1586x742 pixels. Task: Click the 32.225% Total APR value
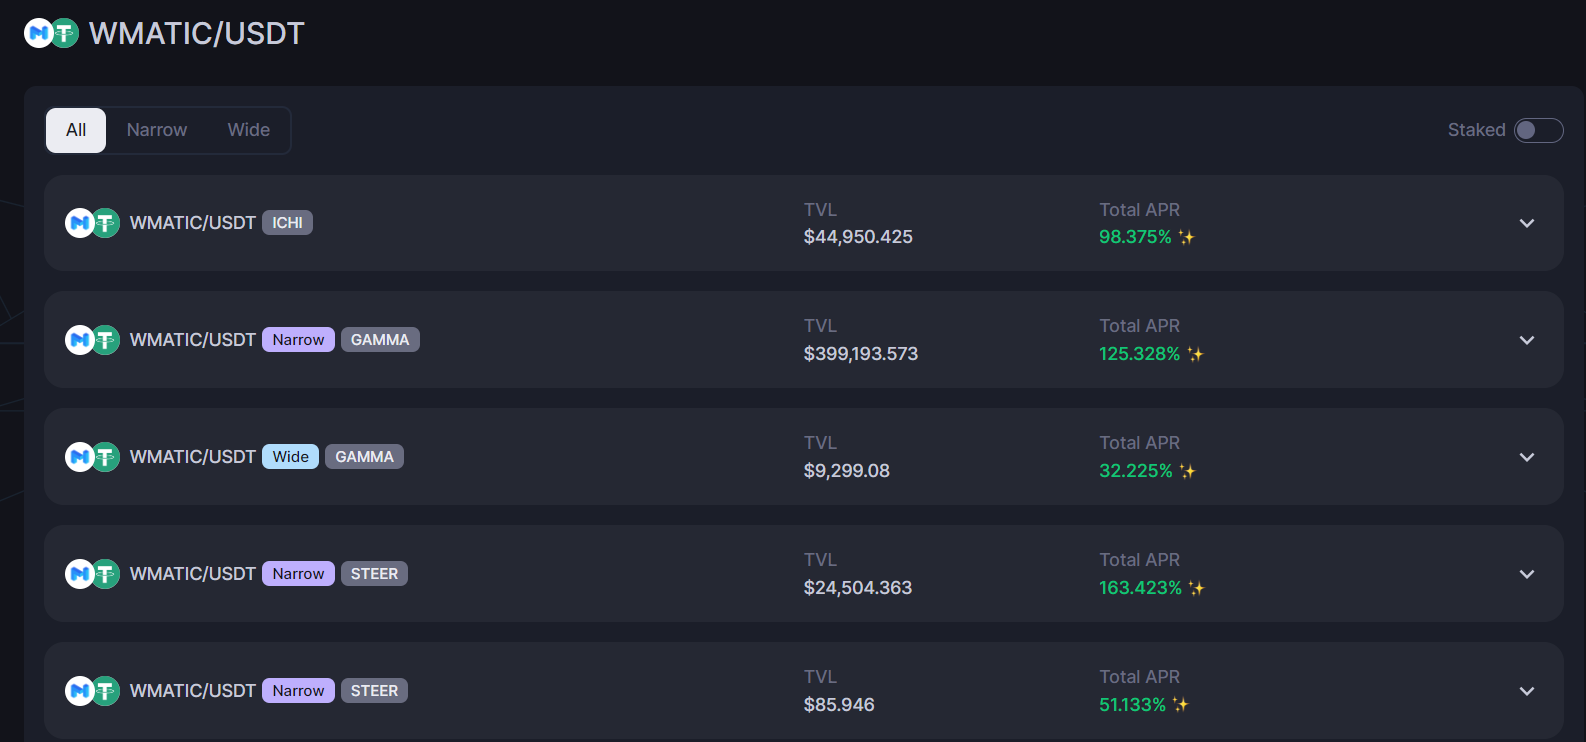(1136, 471)
